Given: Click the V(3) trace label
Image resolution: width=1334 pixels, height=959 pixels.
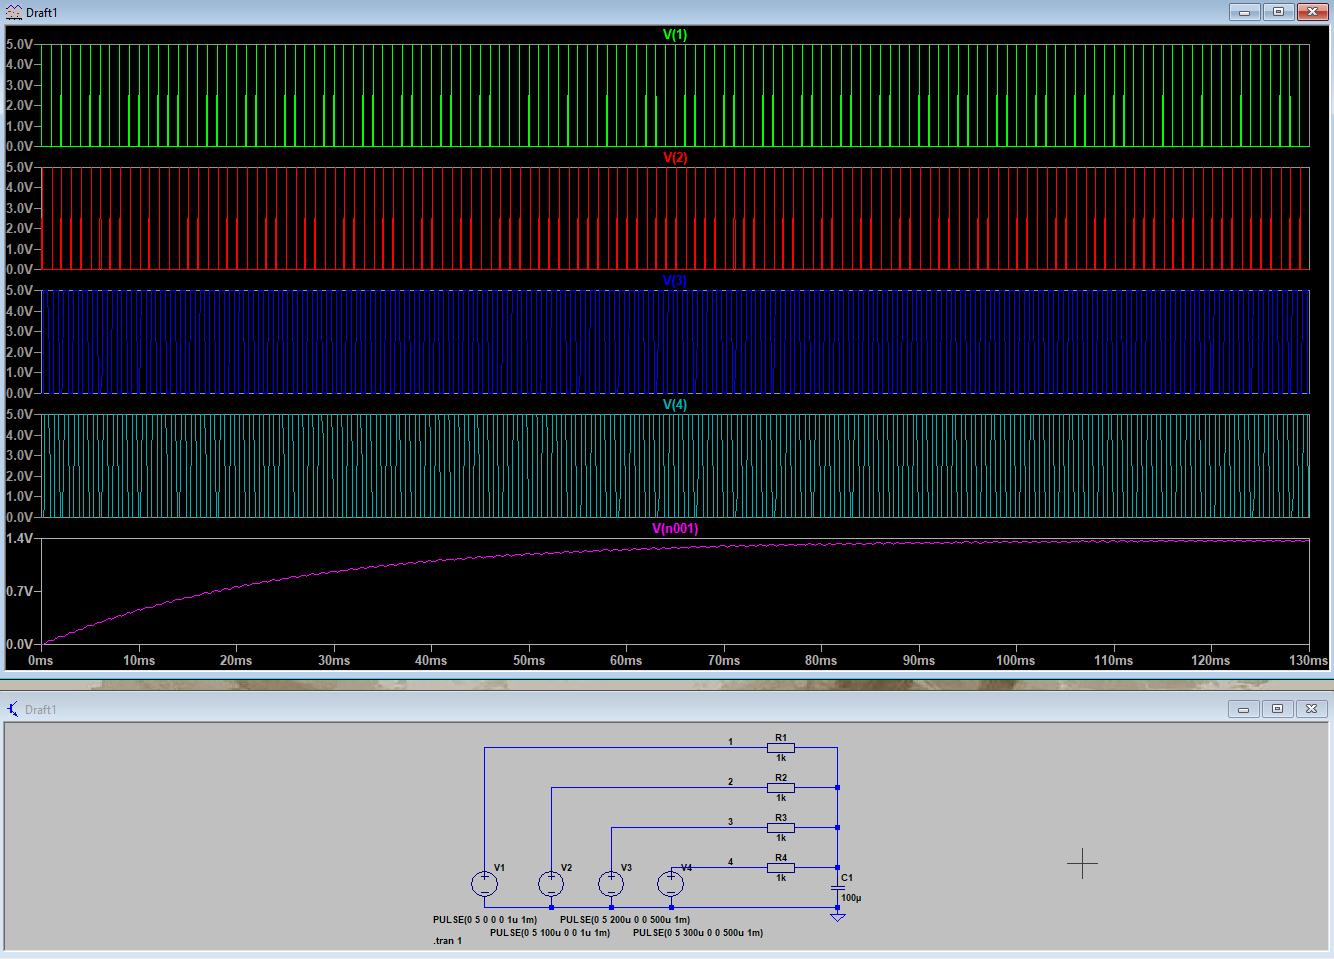Looking at the screenshot, I should point(675,281).
